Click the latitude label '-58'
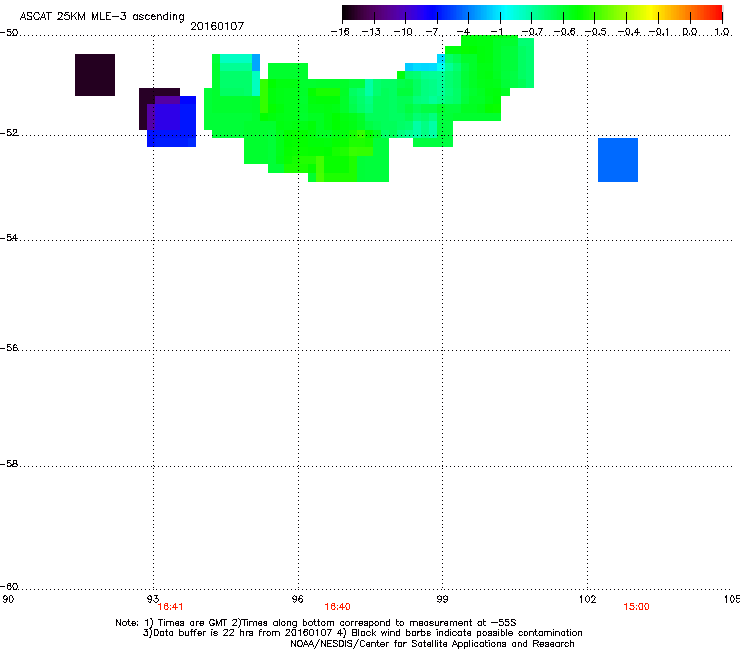 click(x=9, y=464)
